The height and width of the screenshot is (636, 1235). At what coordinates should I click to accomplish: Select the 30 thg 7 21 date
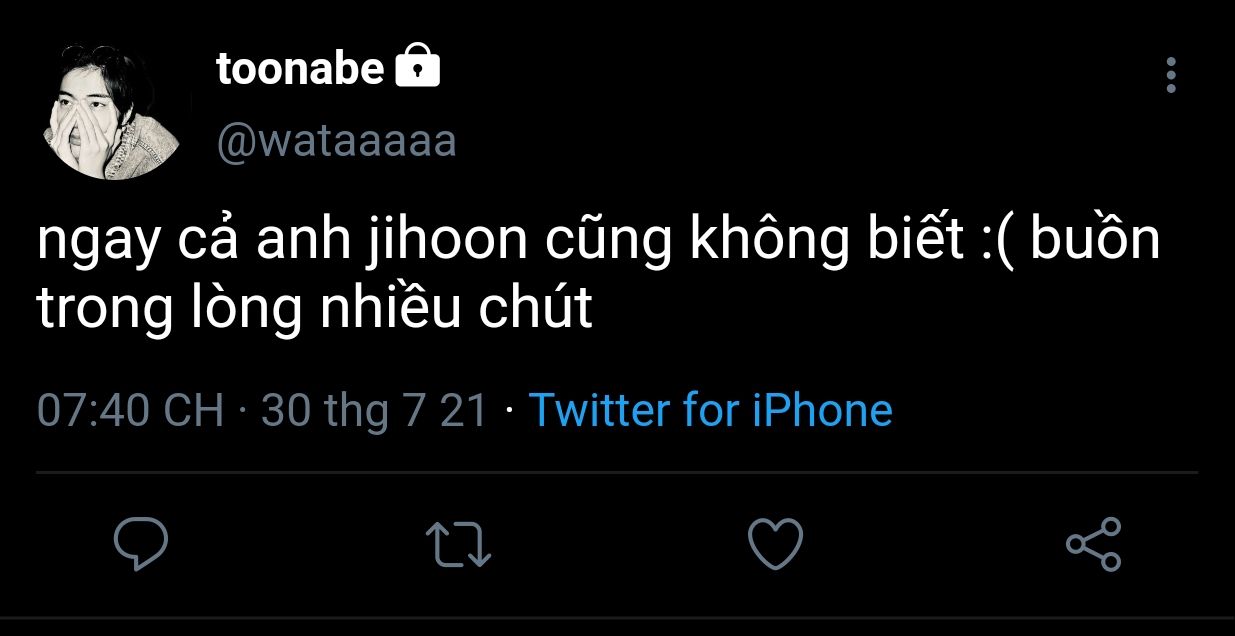[x=375, y=411]
